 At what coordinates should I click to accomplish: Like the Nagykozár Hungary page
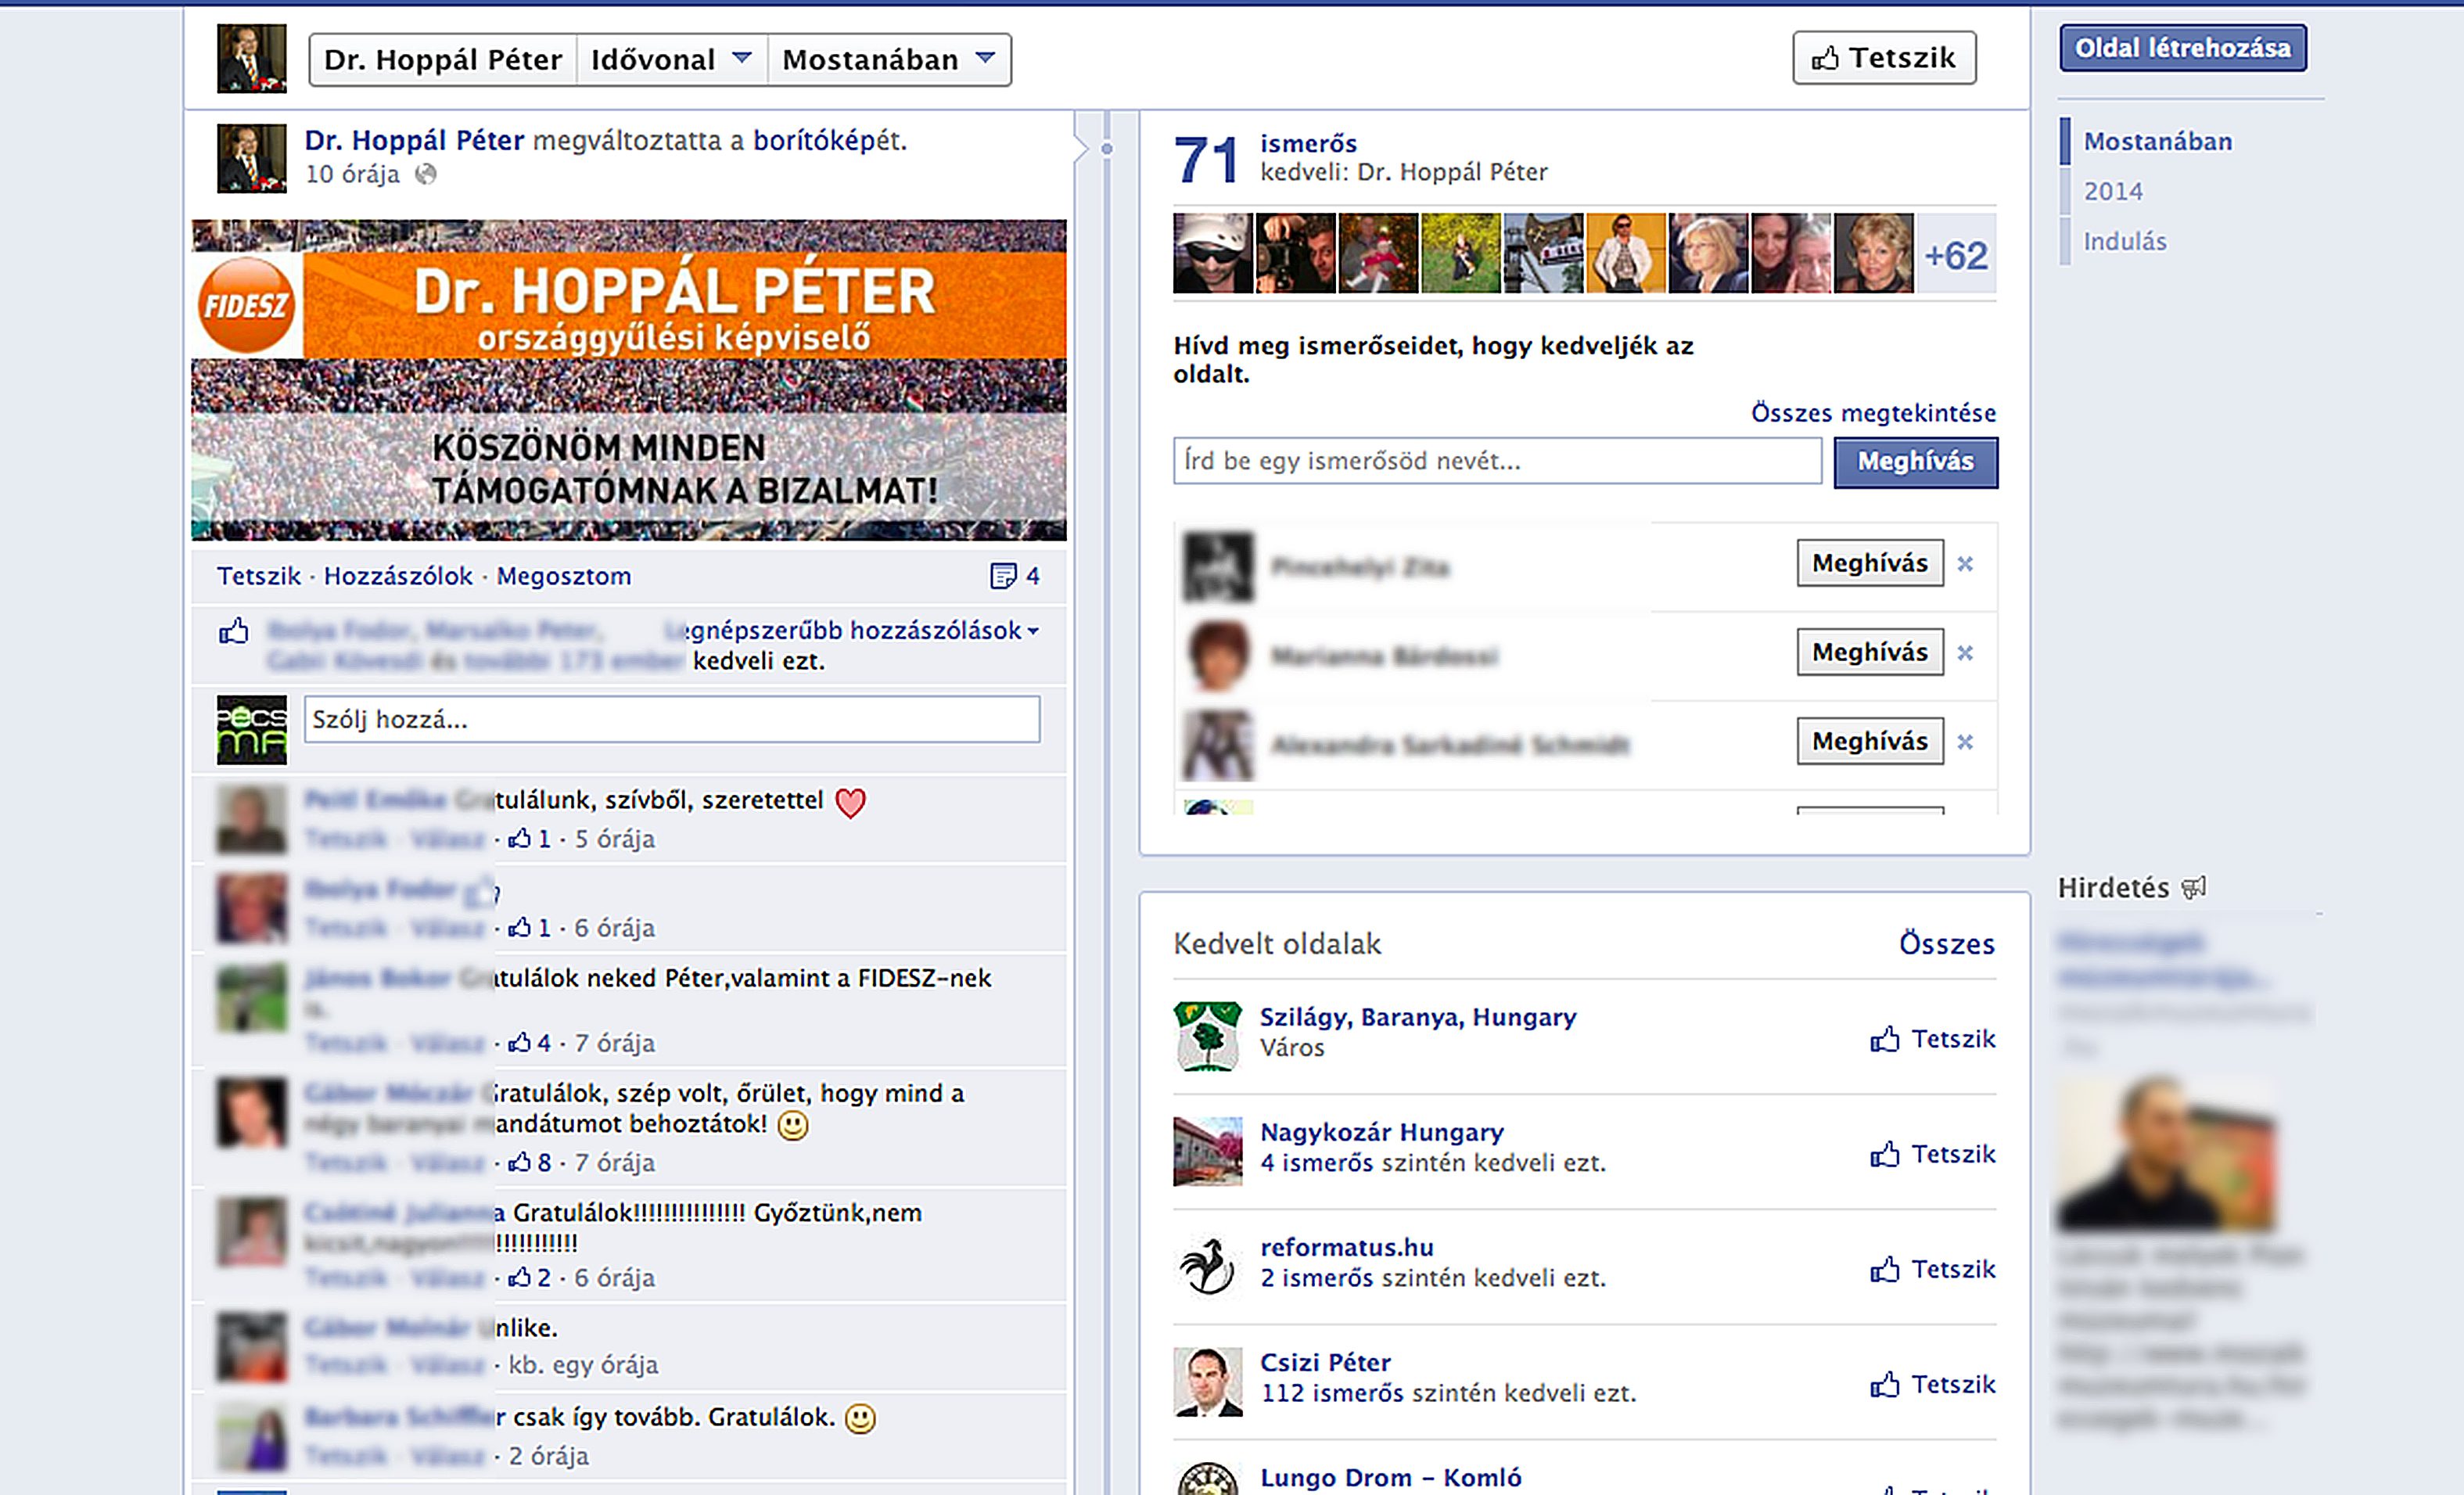point(1933,1154)
